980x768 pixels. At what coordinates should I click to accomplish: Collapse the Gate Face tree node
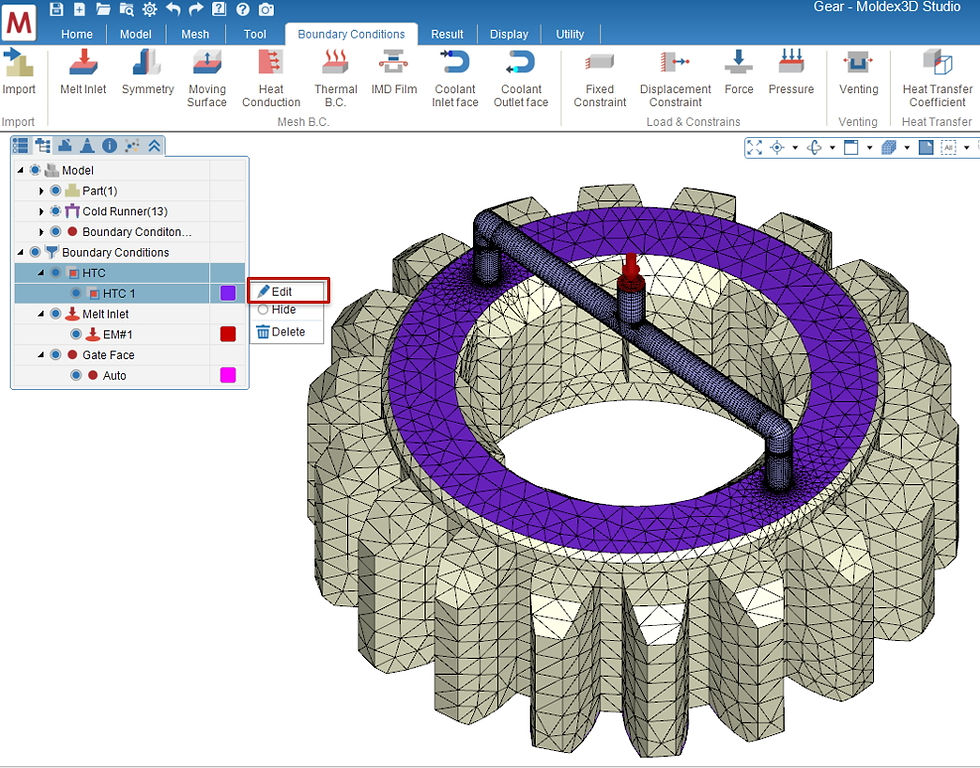(x=41, y=355)
